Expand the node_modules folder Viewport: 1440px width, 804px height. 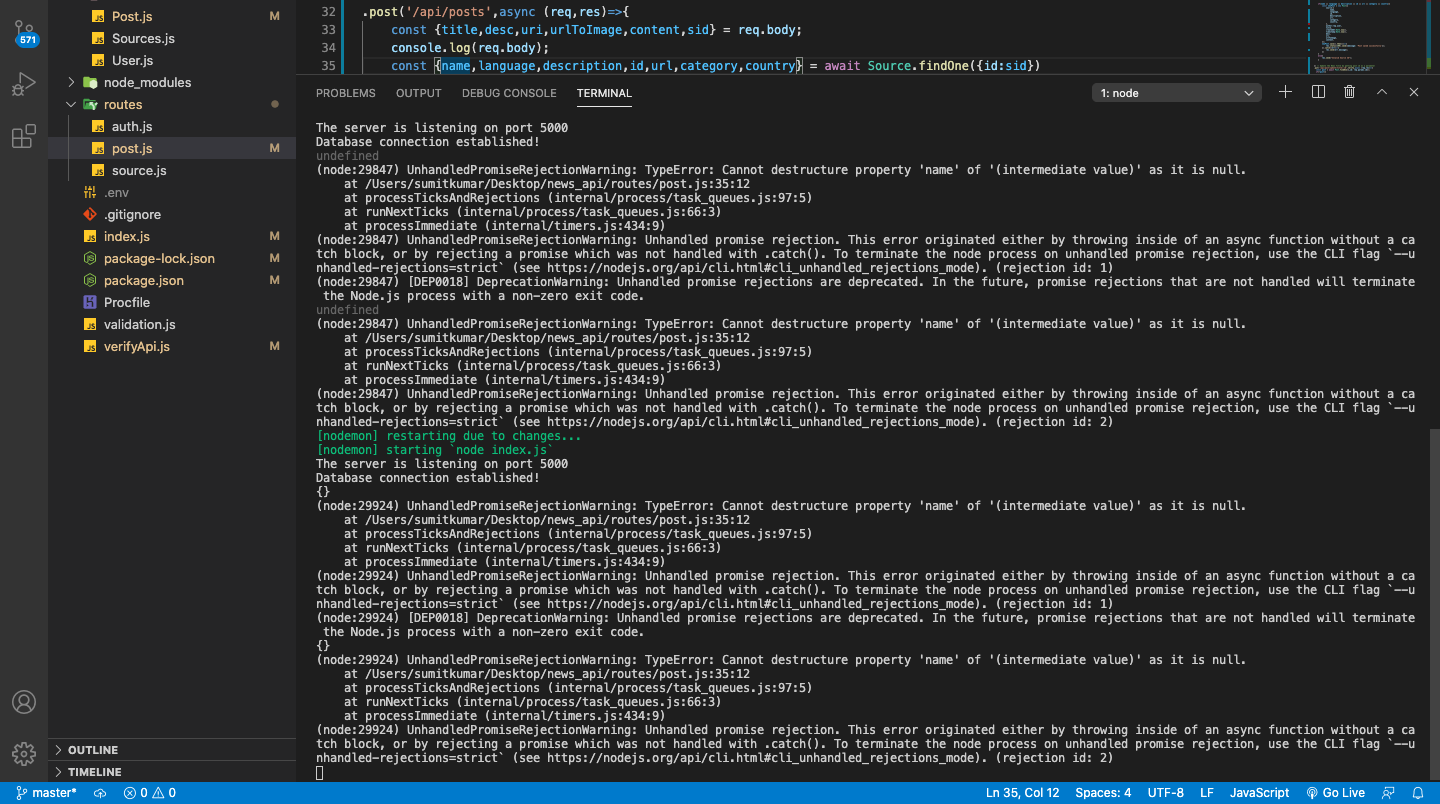click(x=172, y=82)
